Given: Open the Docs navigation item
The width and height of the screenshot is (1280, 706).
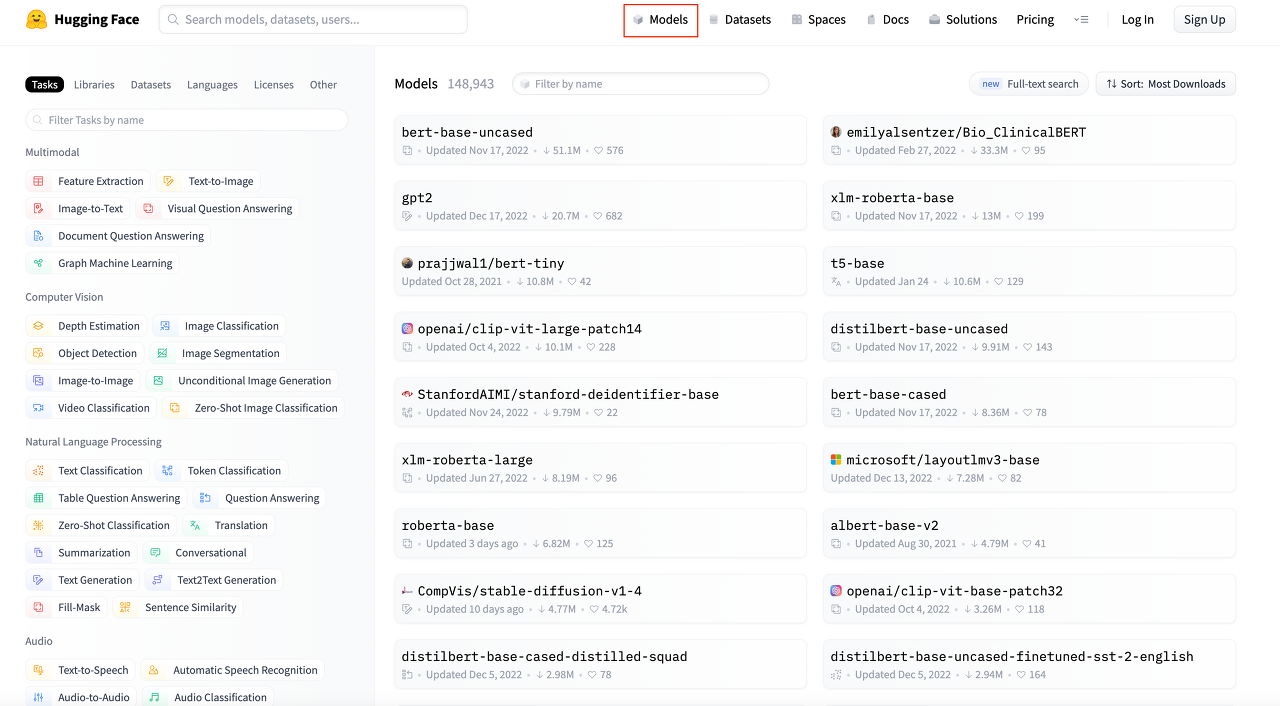Looking at the screenshot, I should click(x=888, y=19).
